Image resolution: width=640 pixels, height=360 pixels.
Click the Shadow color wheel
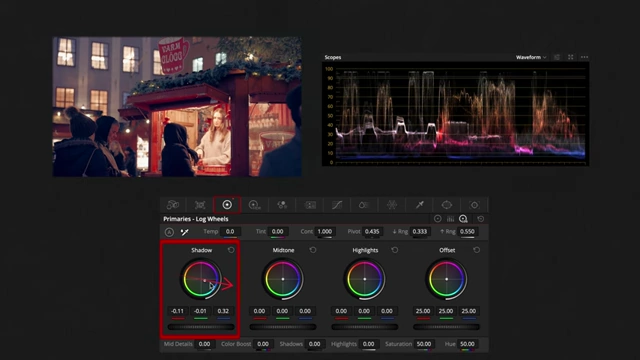coord(201,279)
